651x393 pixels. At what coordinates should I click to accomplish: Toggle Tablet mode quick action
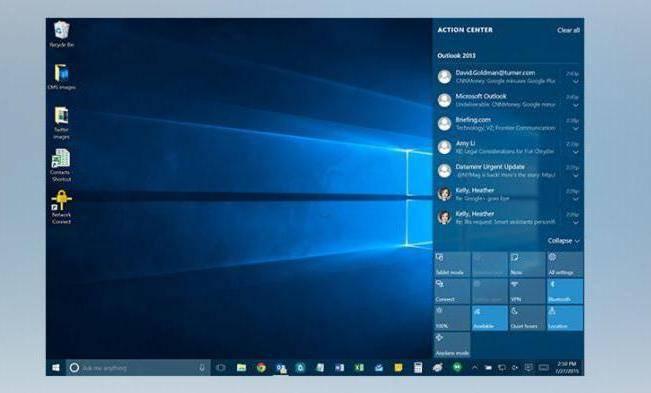tap(452, 264)
